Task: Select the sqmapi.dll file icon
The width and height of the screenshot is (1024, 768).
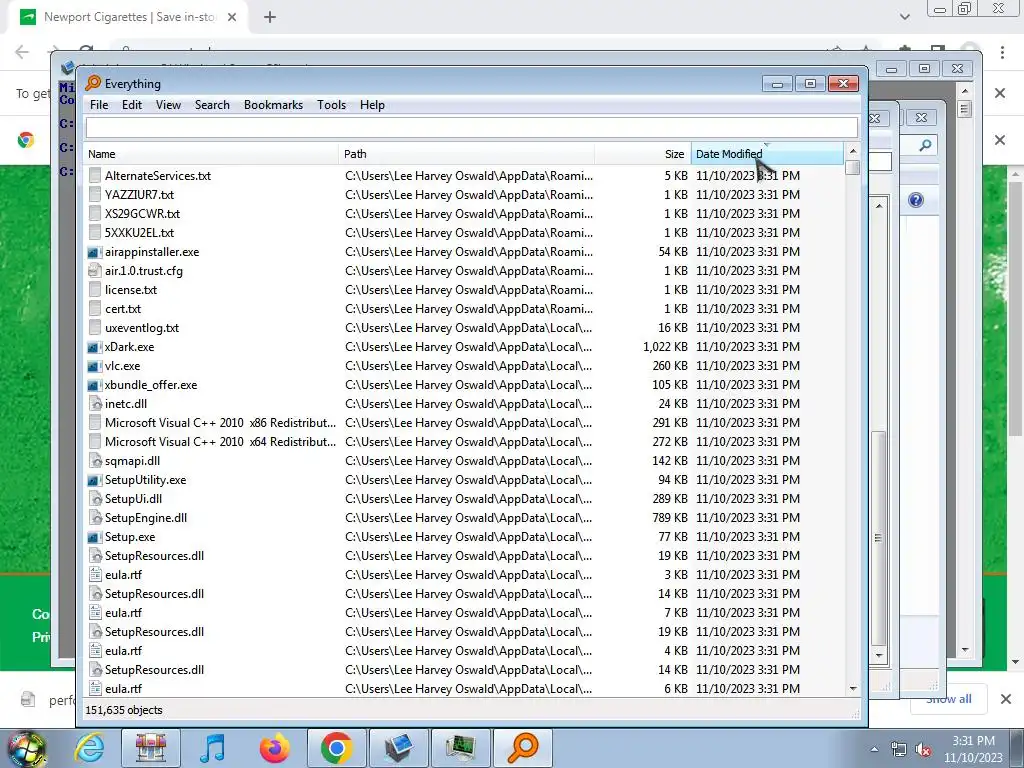Action: [95, 461]
